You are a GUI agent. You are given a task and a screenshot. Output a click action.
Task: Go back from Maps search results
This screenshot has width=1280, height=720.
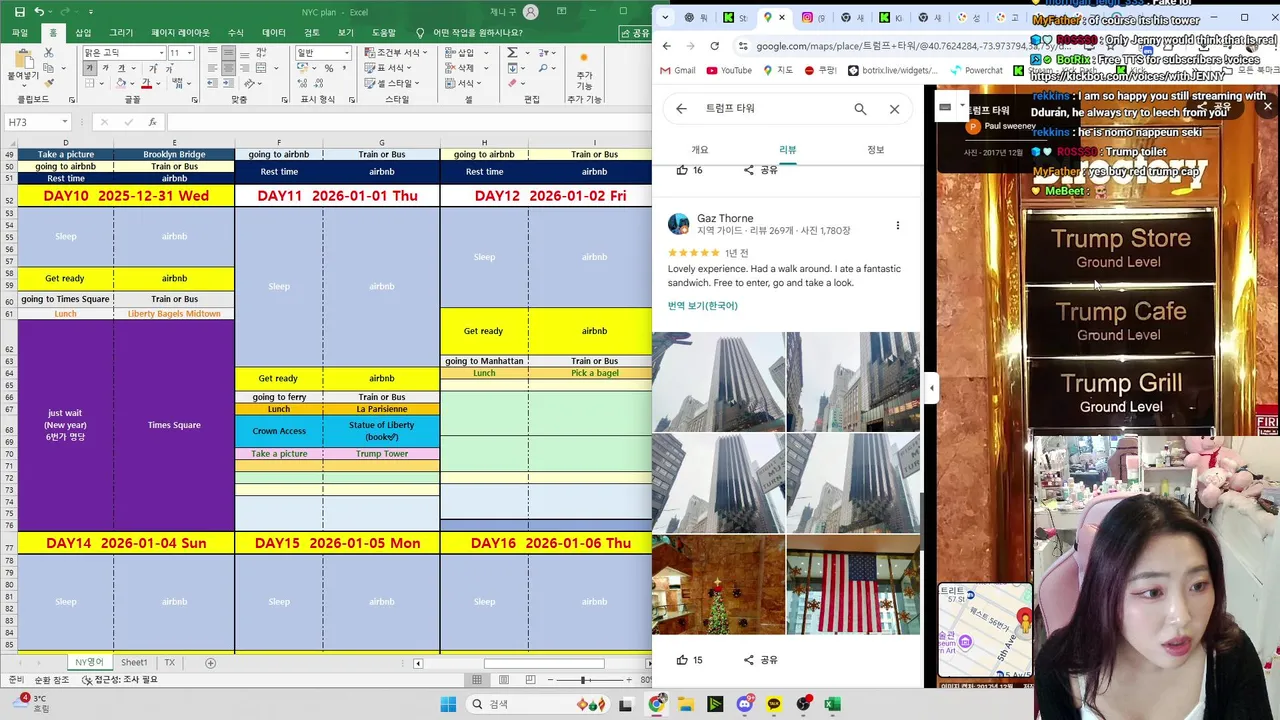[681, 109]
